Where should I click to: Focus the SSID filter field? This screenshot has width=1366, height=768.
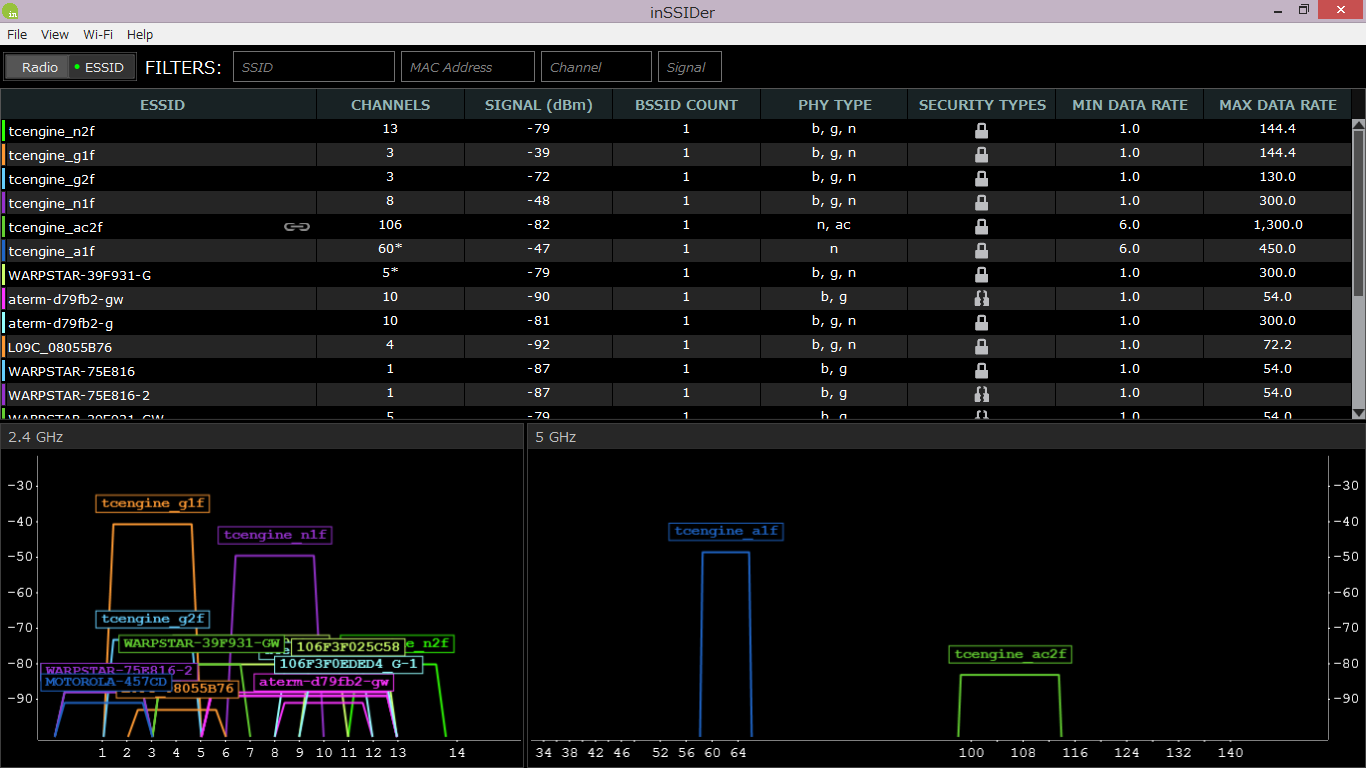coord(314,67)
